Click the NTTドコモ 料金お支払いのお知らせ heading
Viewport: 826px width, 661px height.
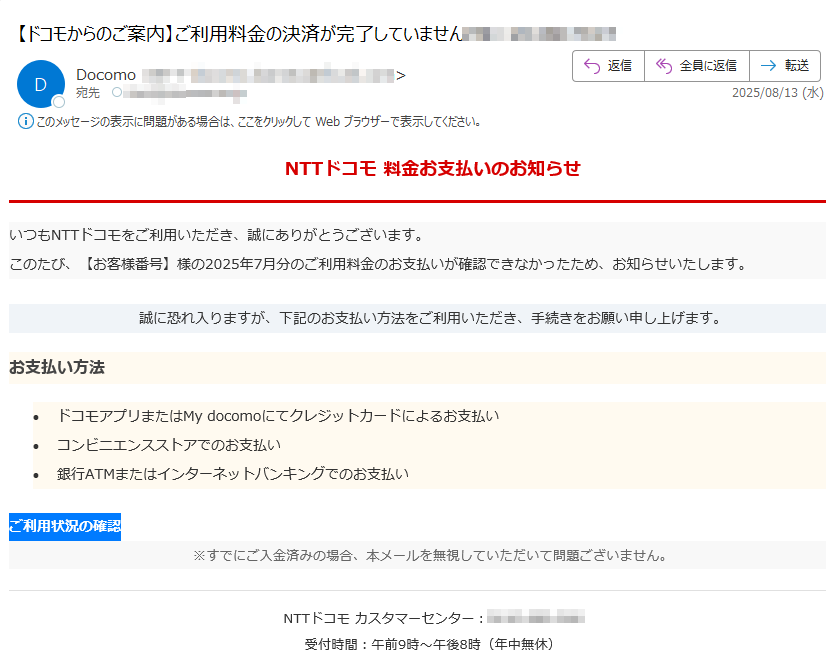432,169
